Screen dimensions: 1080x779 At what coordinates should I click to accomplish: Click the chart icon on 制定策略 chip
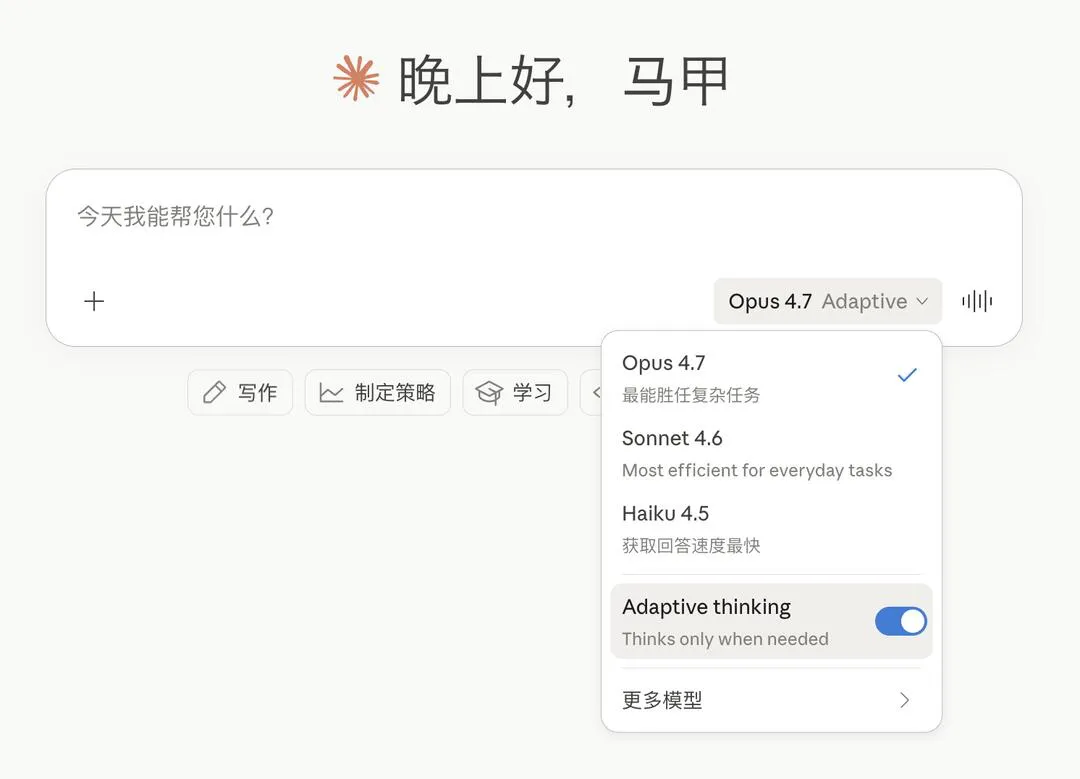(x=331, y=393)
